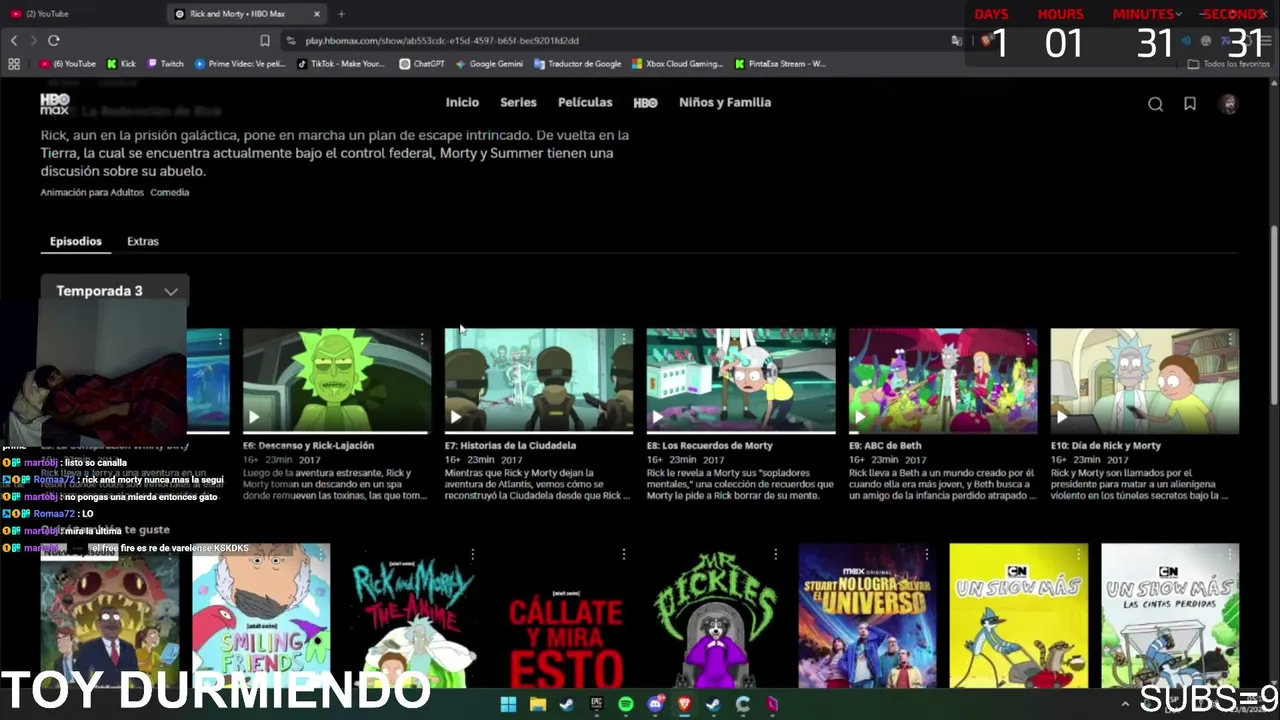Image resolution: width=1280 pixels, height=720 pixels.
Task: Play episode E7 Historias de la Ciudadela
Action: [456, 417]
